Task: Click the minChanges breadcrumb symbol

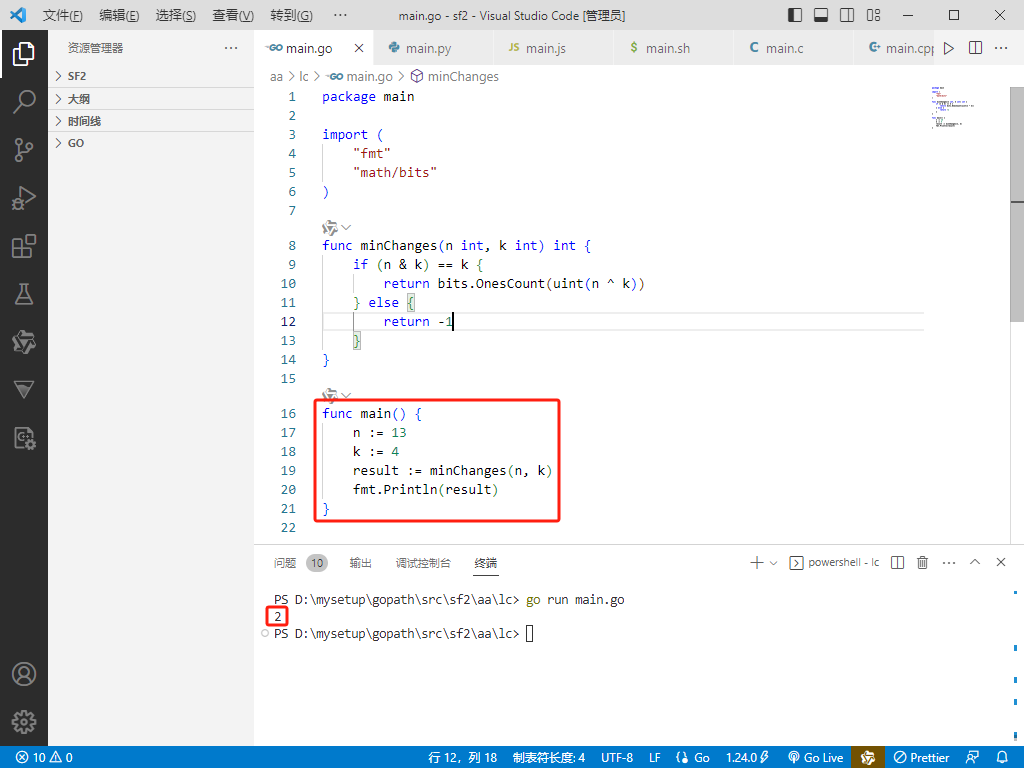Action: pos(455,76)
